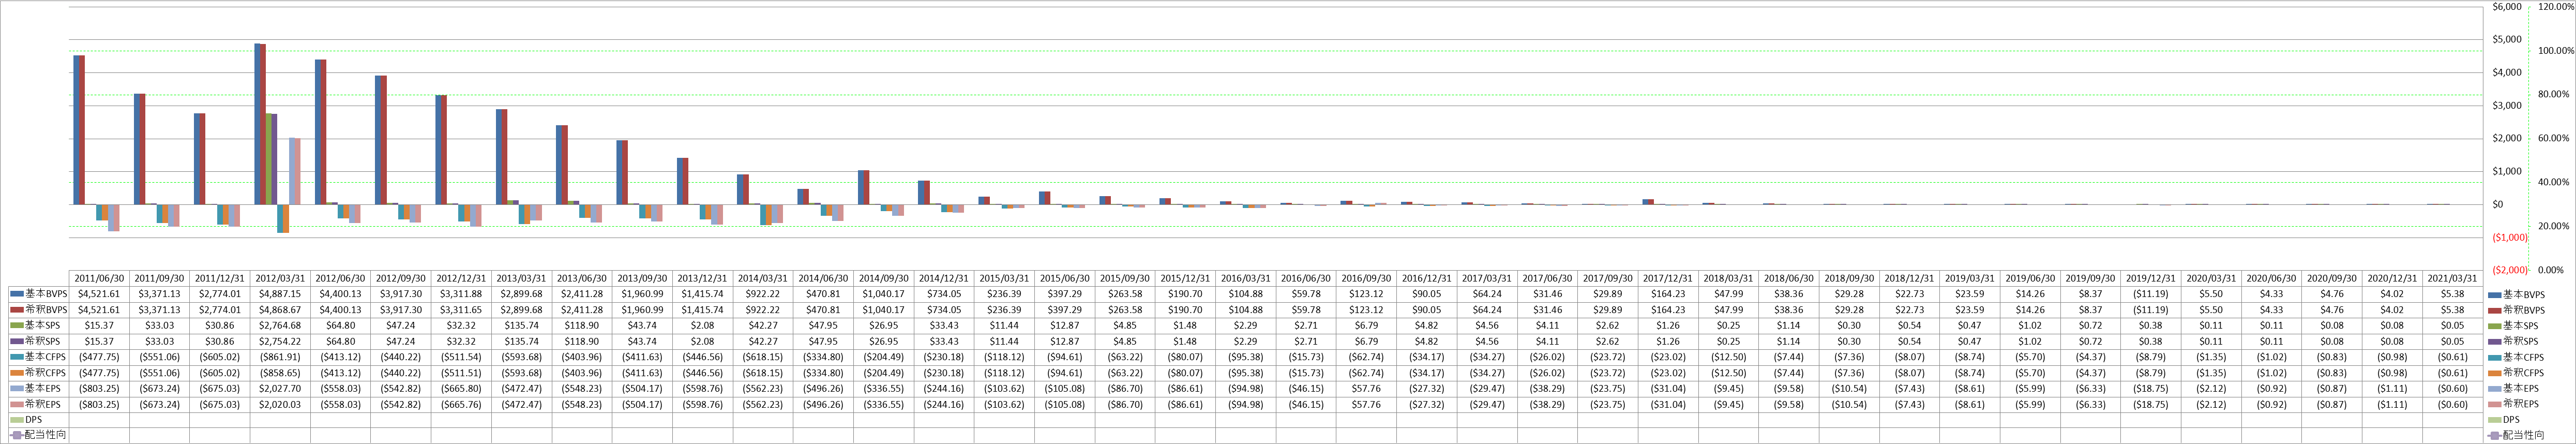Viewport: 2576px width, 444px height.
Task: Select the 2012/03/31 column header
Action: point(280,278)
